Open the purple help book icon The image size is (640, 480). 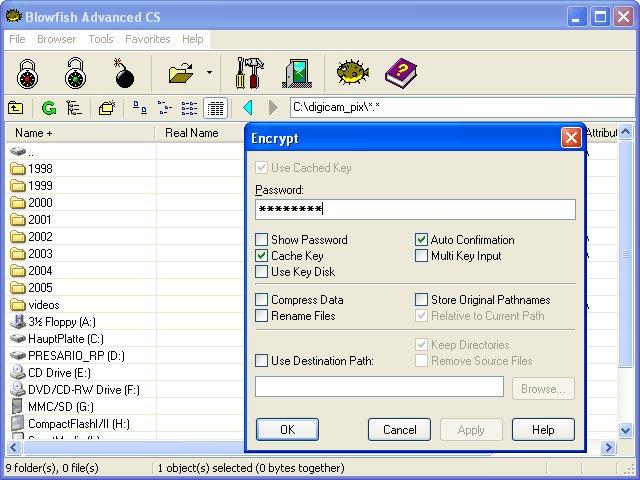[x=401, y=73]
